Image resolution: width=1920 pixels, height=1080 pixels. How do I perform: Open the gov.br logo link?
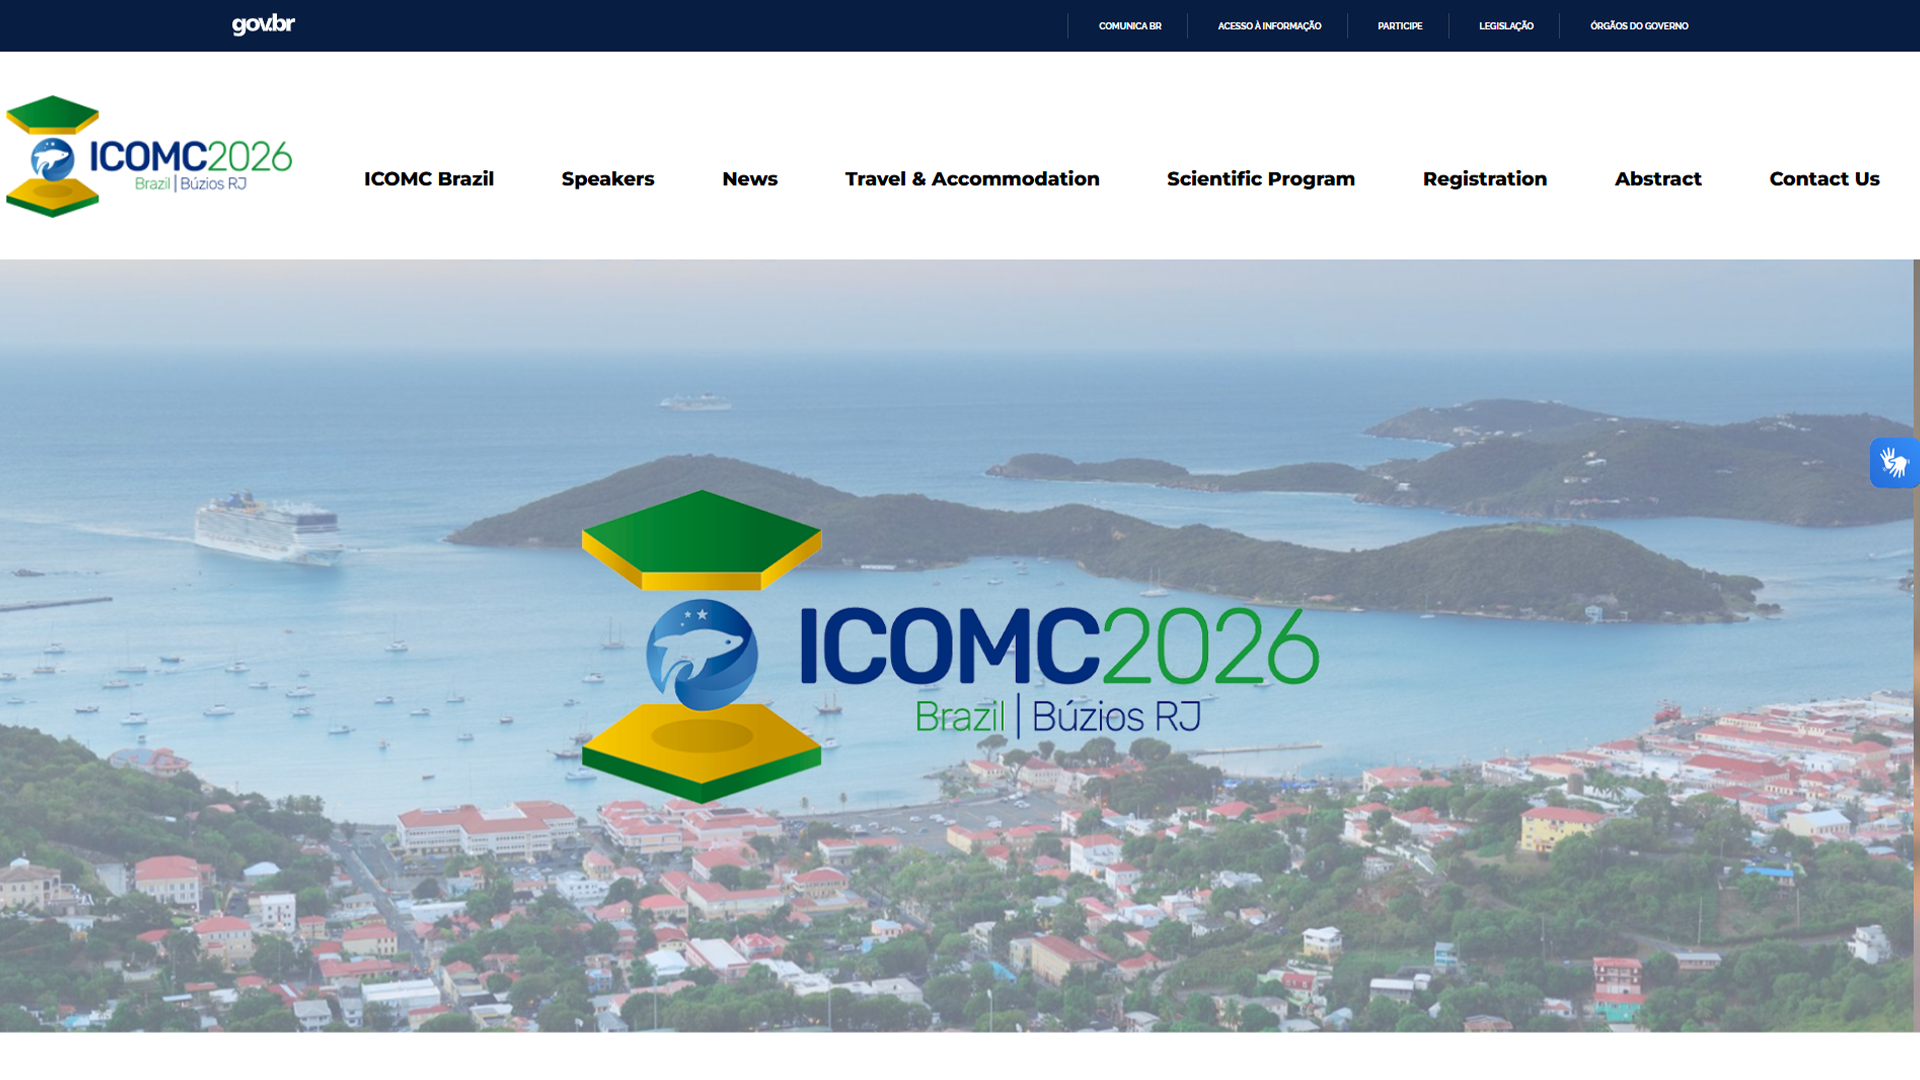(x=263, y=25)
